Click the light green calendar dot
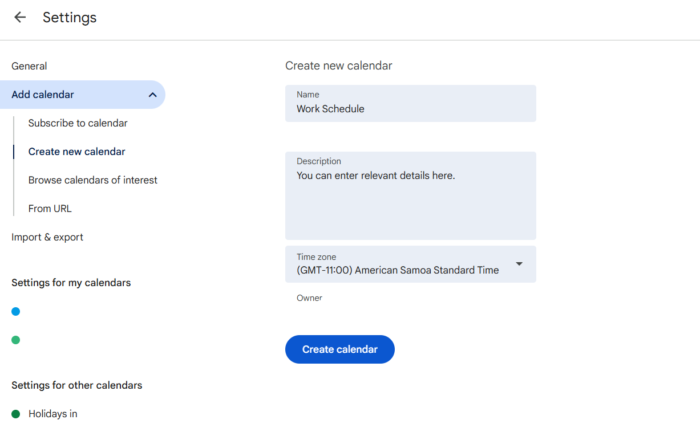The height and width of the screenshot is (436, 700). pyautogui.click(x=15, y=340)
